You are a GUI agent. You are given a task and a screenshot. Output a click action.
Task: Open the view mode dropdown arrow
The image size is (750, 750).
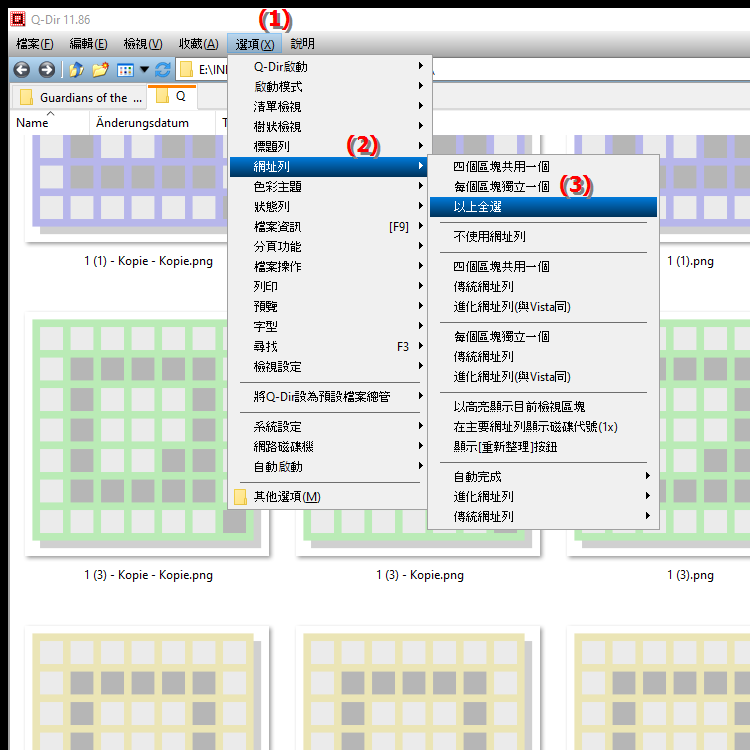[144, 70]
